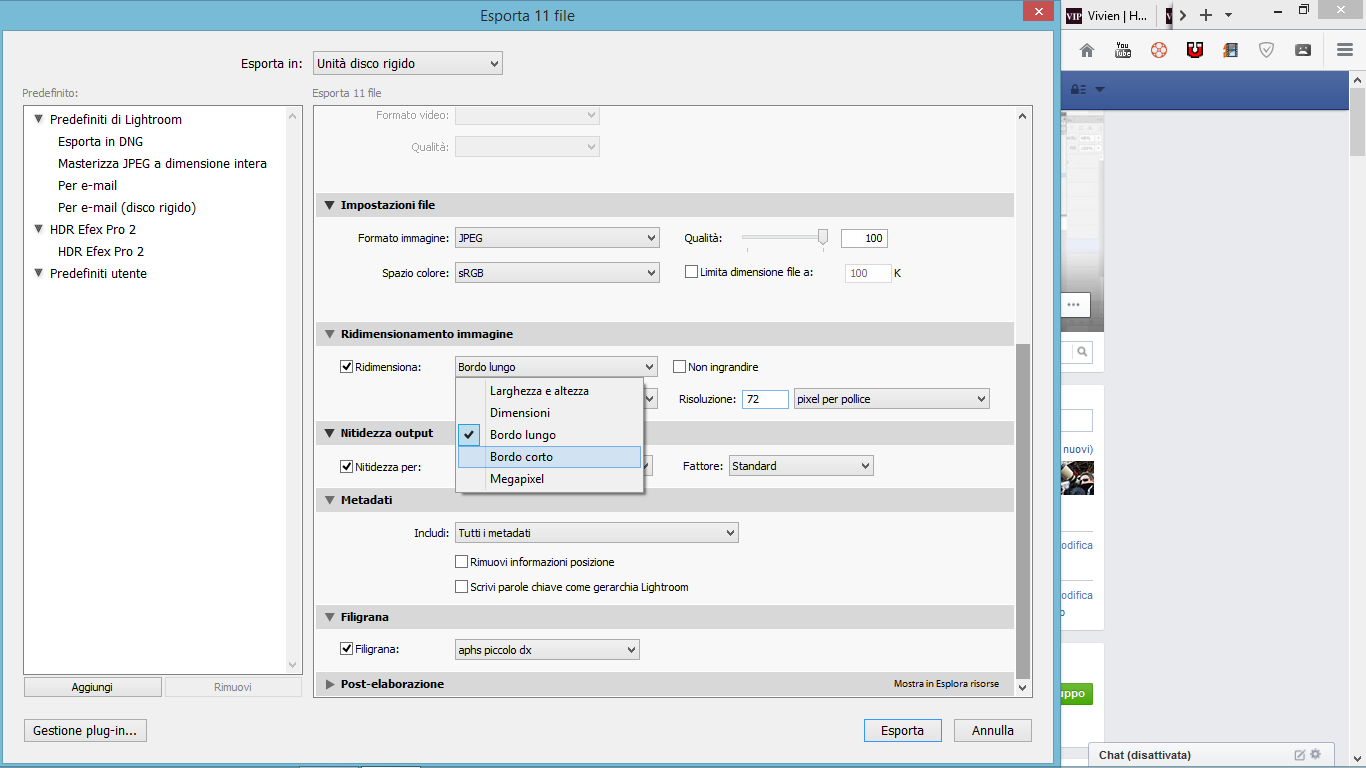
Task: Select Esporta in DNG preset
Action: [100, 141]
